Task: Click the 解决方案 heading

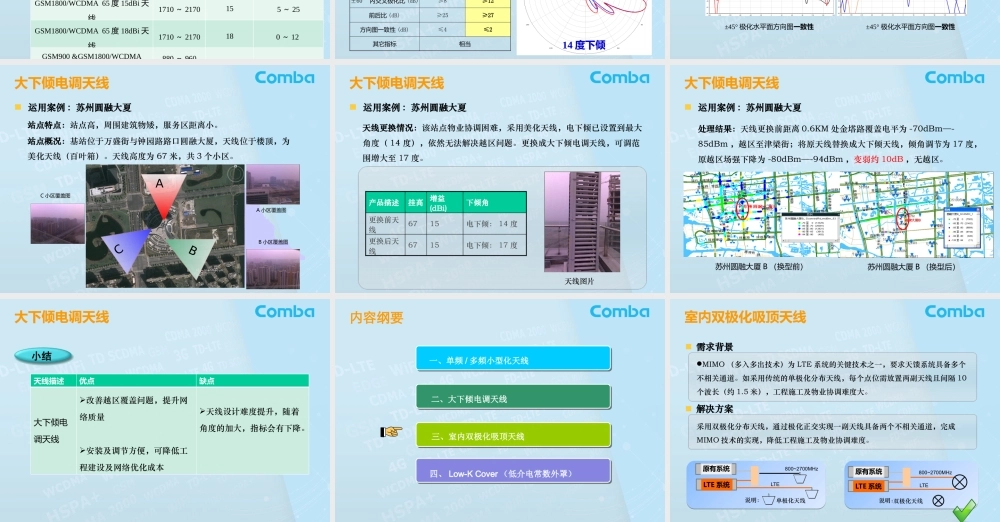Action: [x=714, y=408]
